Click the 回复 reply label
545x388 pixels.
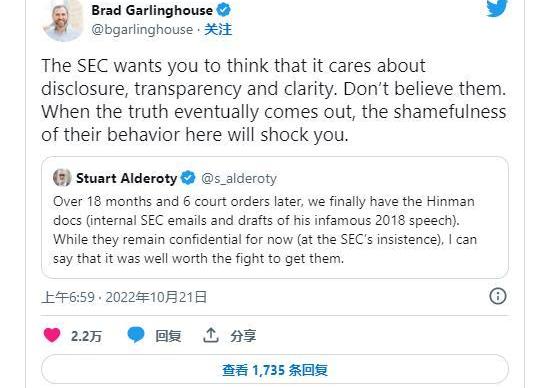168,336
